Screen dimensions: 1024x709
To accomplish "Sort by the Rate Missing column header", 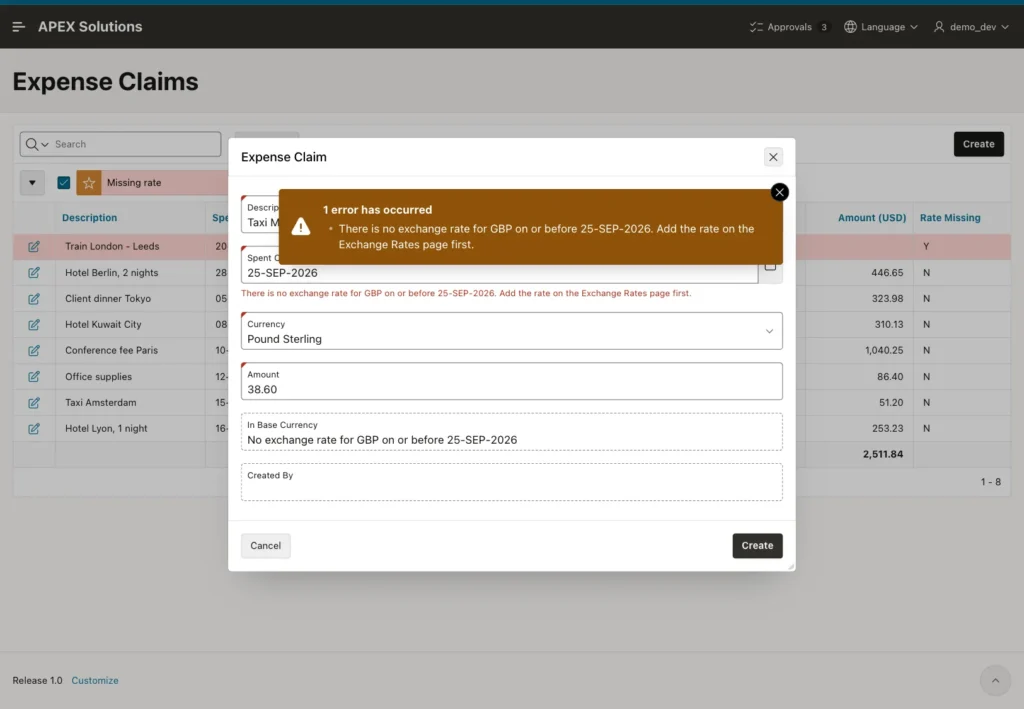I will pos(950,218).
